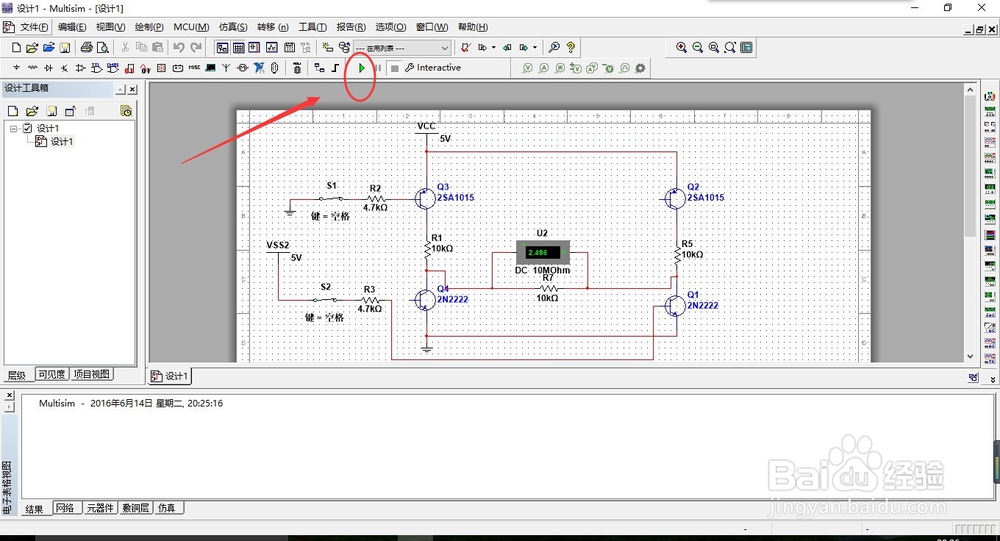This screenshot has height=541, width=1000.
Task: Click the Stop simulation button
Action: point(395,68)
